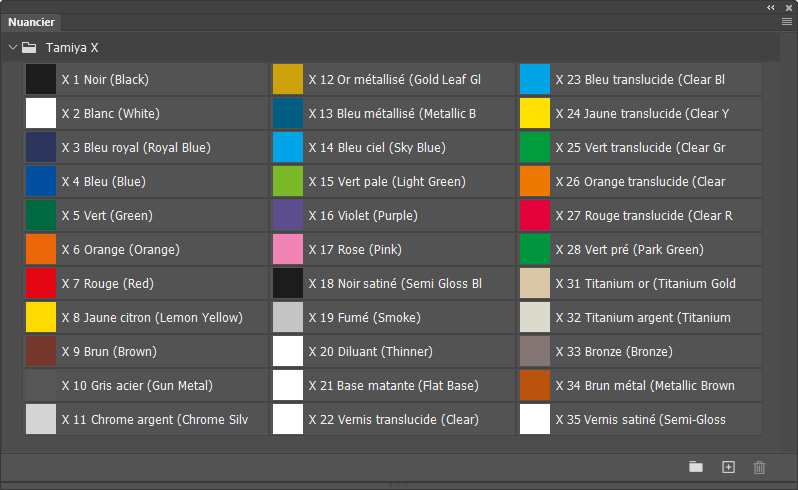Viewport: 798px width, 490px height.
Task: Choose the X 17 Rose (Pink) swatch
Action: [x=288, y=250]
